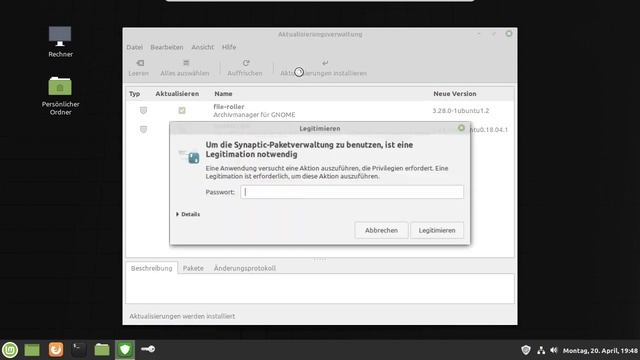Viewport: 640px width, 360px height.
Task: Launch the terminal from the taskbar
Action: point(79,350)
